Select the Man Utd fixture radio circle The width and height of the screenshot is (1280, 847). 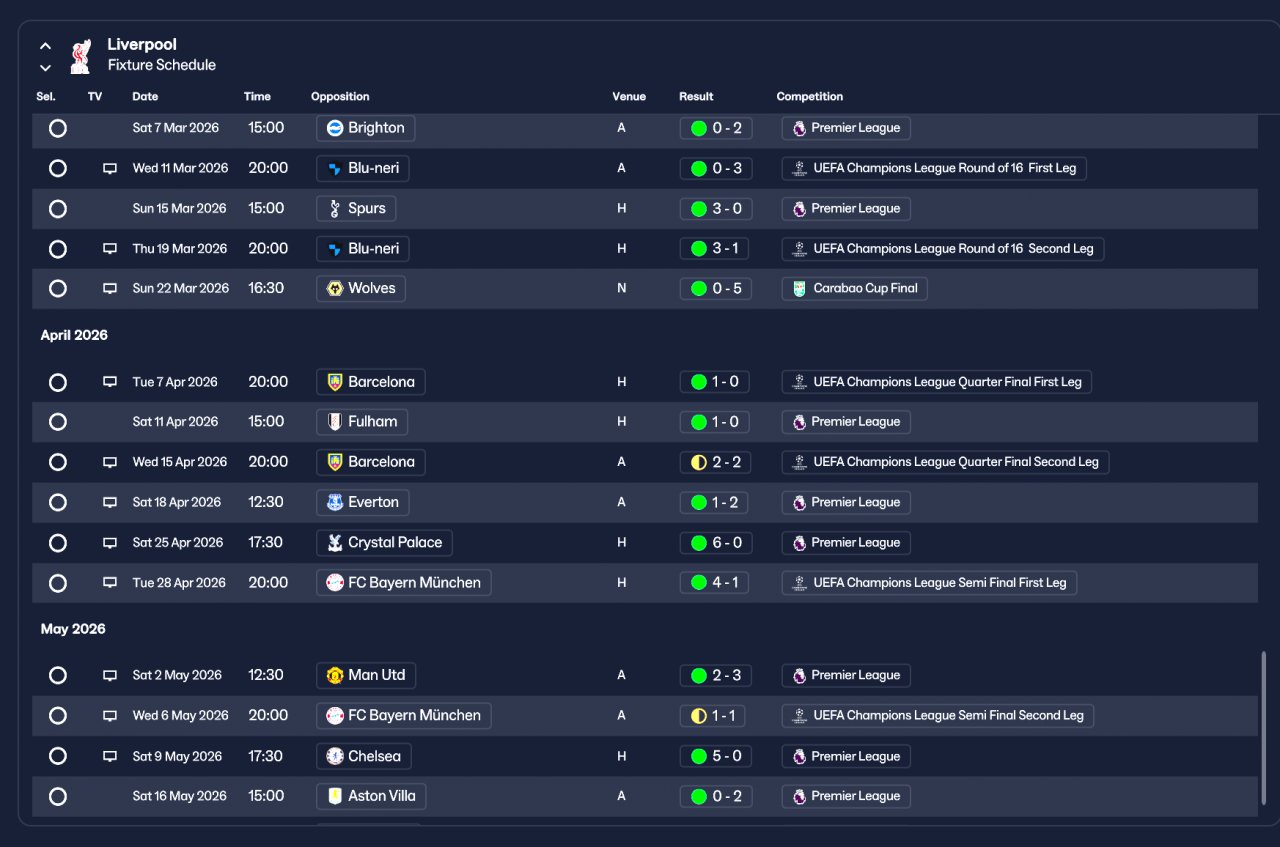click(x=58, y=676)
